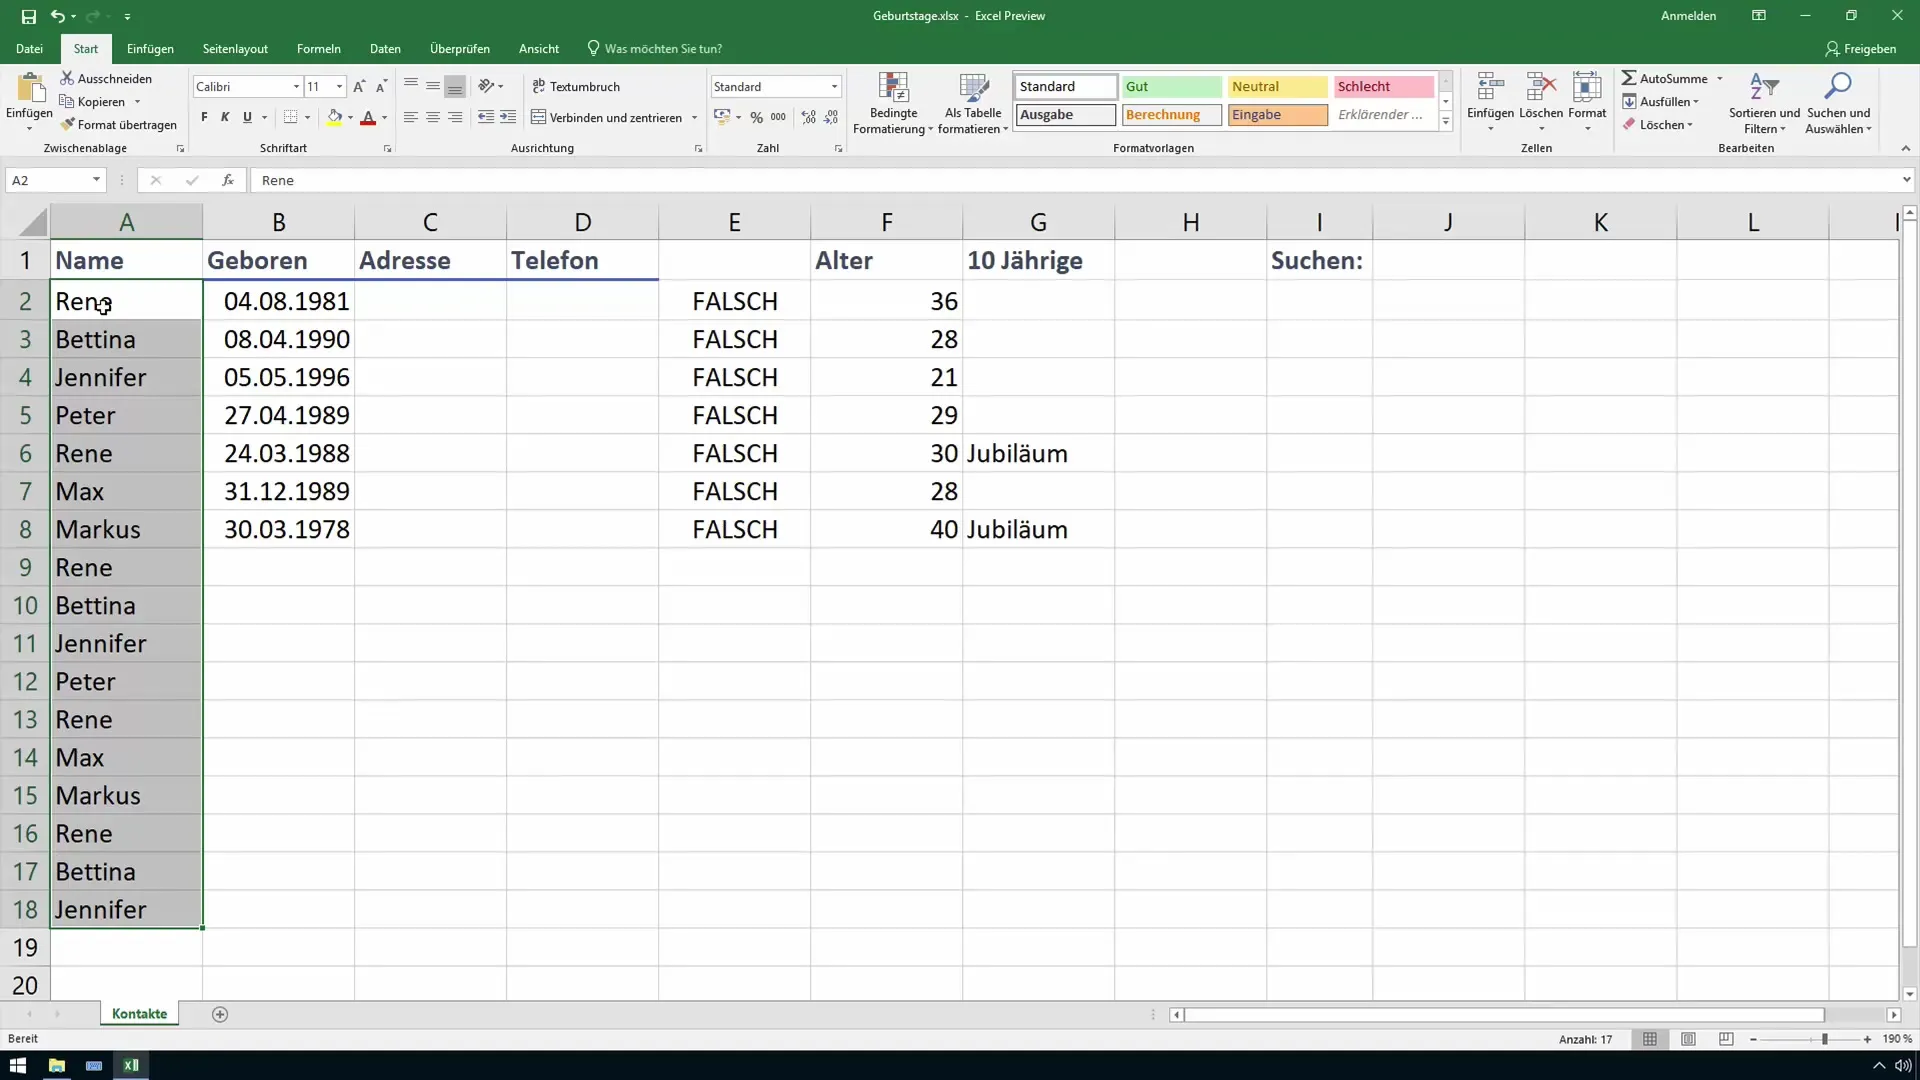Viewport: 1920px width, 1080px height.
Task: Open Bedingte Formatierung menu
Action: pyautogui.click(x=893, y=103)
